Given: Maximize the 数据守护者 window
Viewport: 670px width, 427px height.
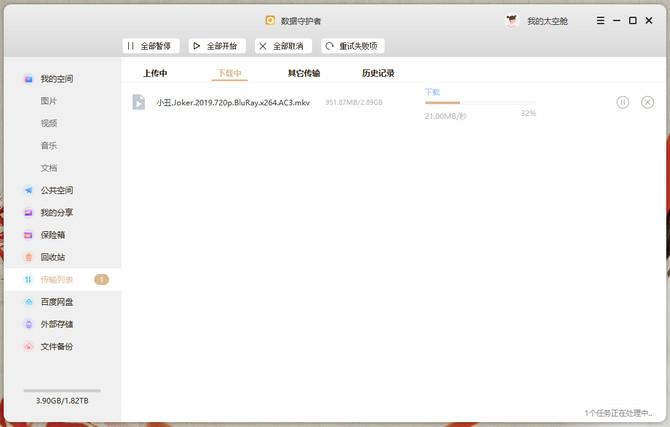Looking at the screenshot, I should pyautogui.click(x=633, y=21).
